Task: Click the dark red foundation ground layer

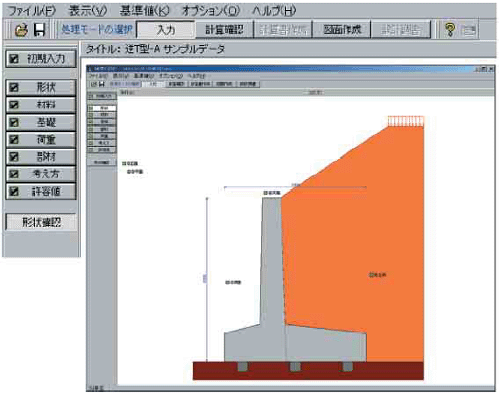Action: coord(308,371)
